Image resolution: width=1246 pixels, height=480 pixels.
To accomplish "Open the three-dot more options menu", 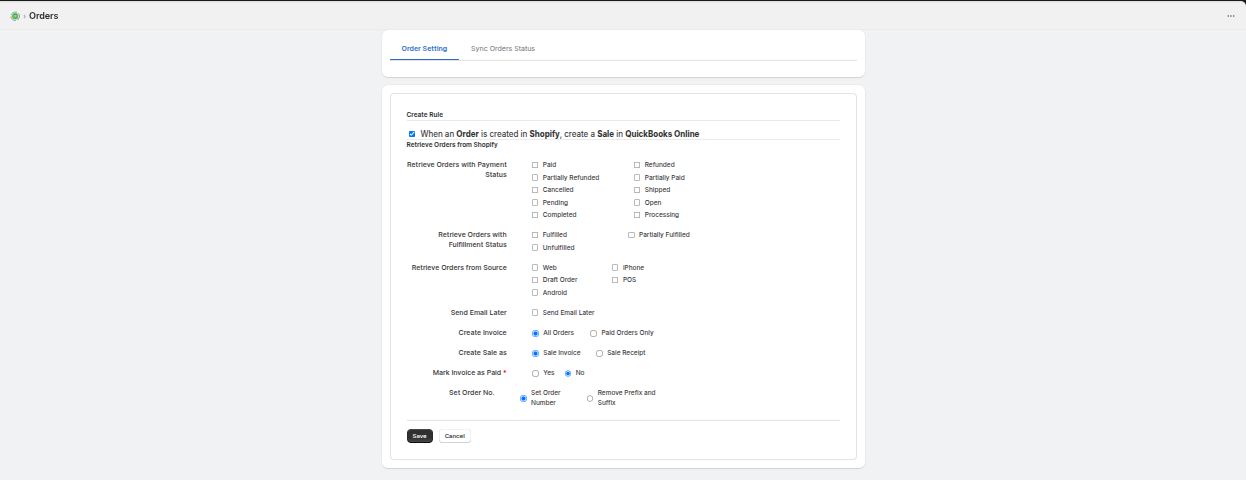I will (1231, 16).
